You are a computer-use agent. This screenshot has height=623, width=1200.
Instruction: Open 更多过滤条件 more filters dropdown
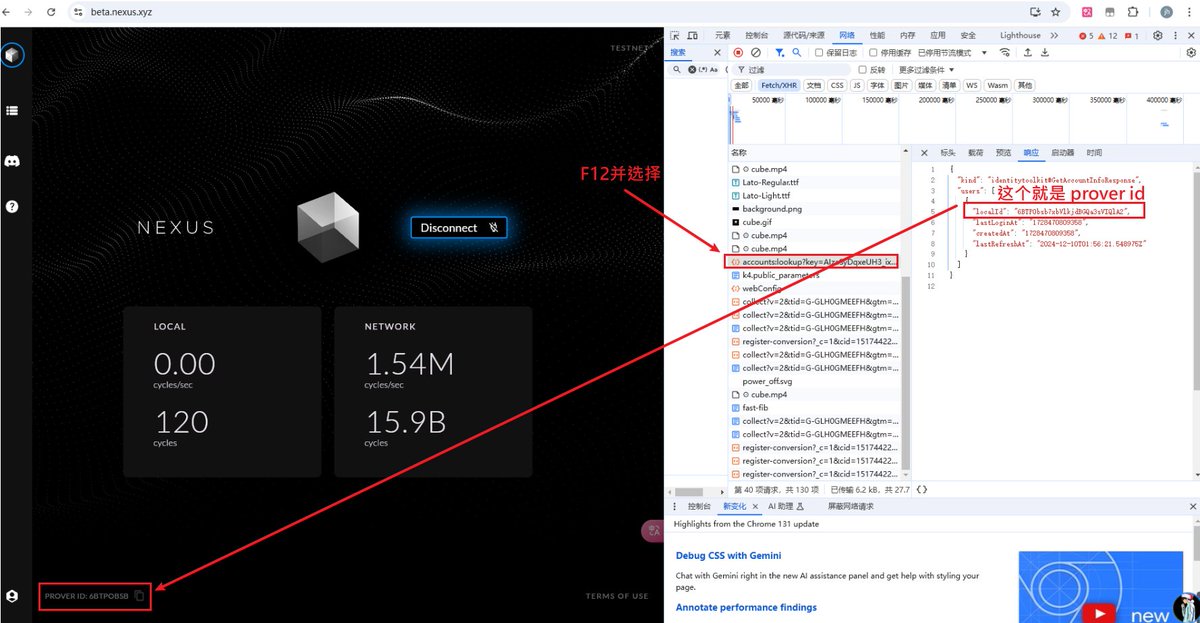[x=927, y=69]
